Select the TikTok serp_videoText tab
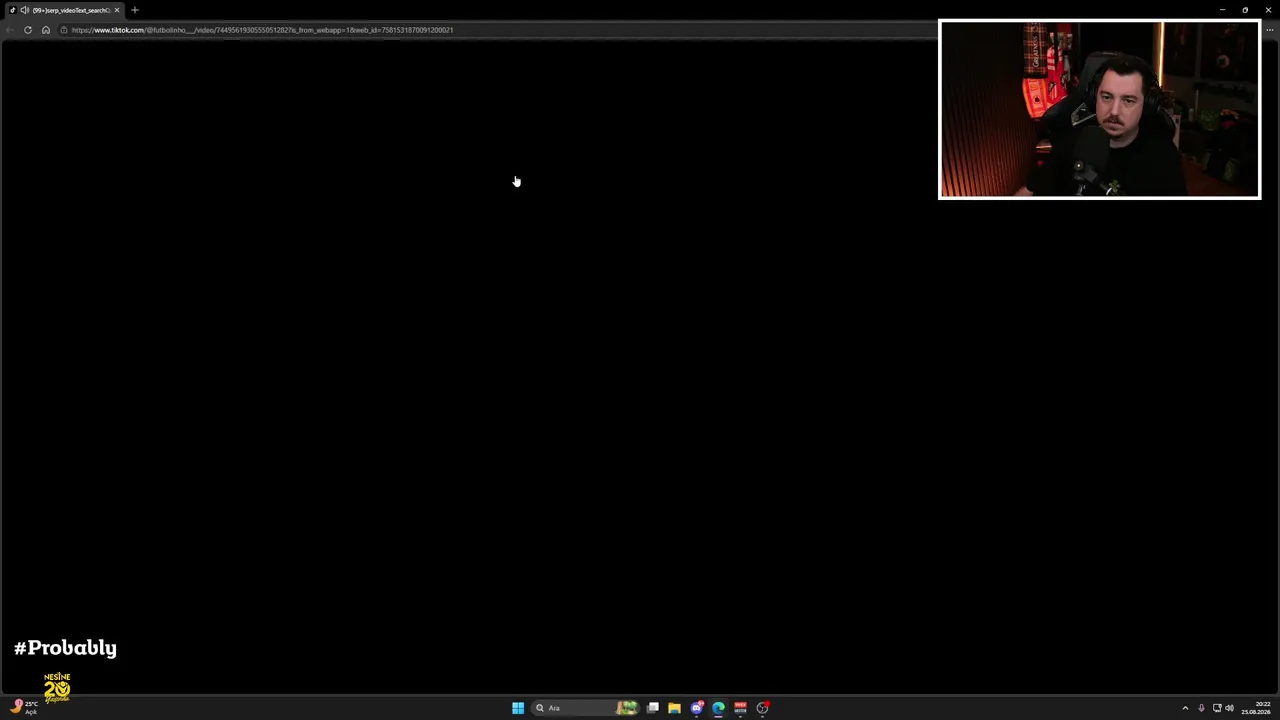The width and height of the screenshot is (1280, 720). [x=65, y=10]
